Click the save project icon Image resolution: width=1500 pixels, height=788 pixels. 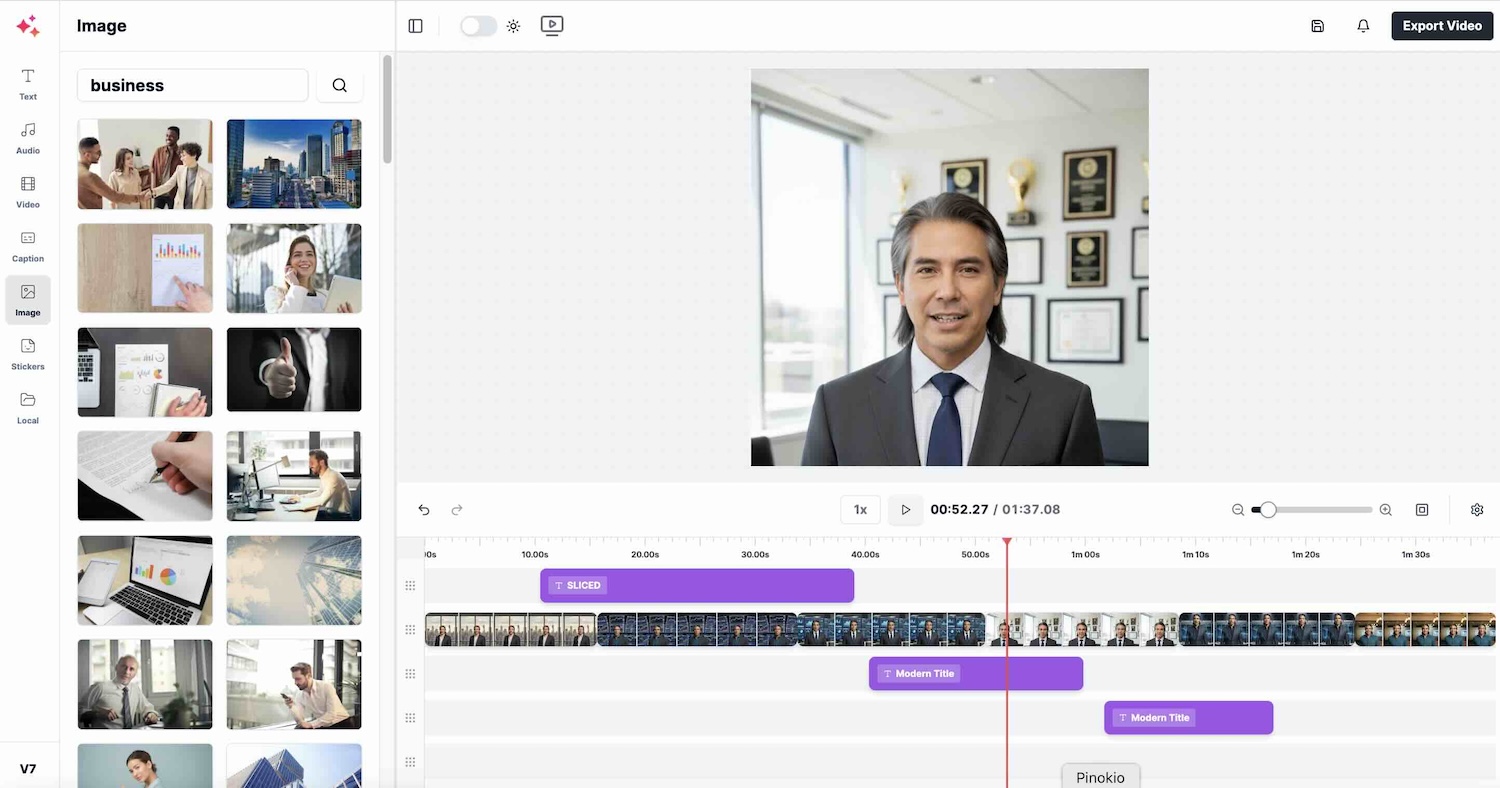point(1317,26)
